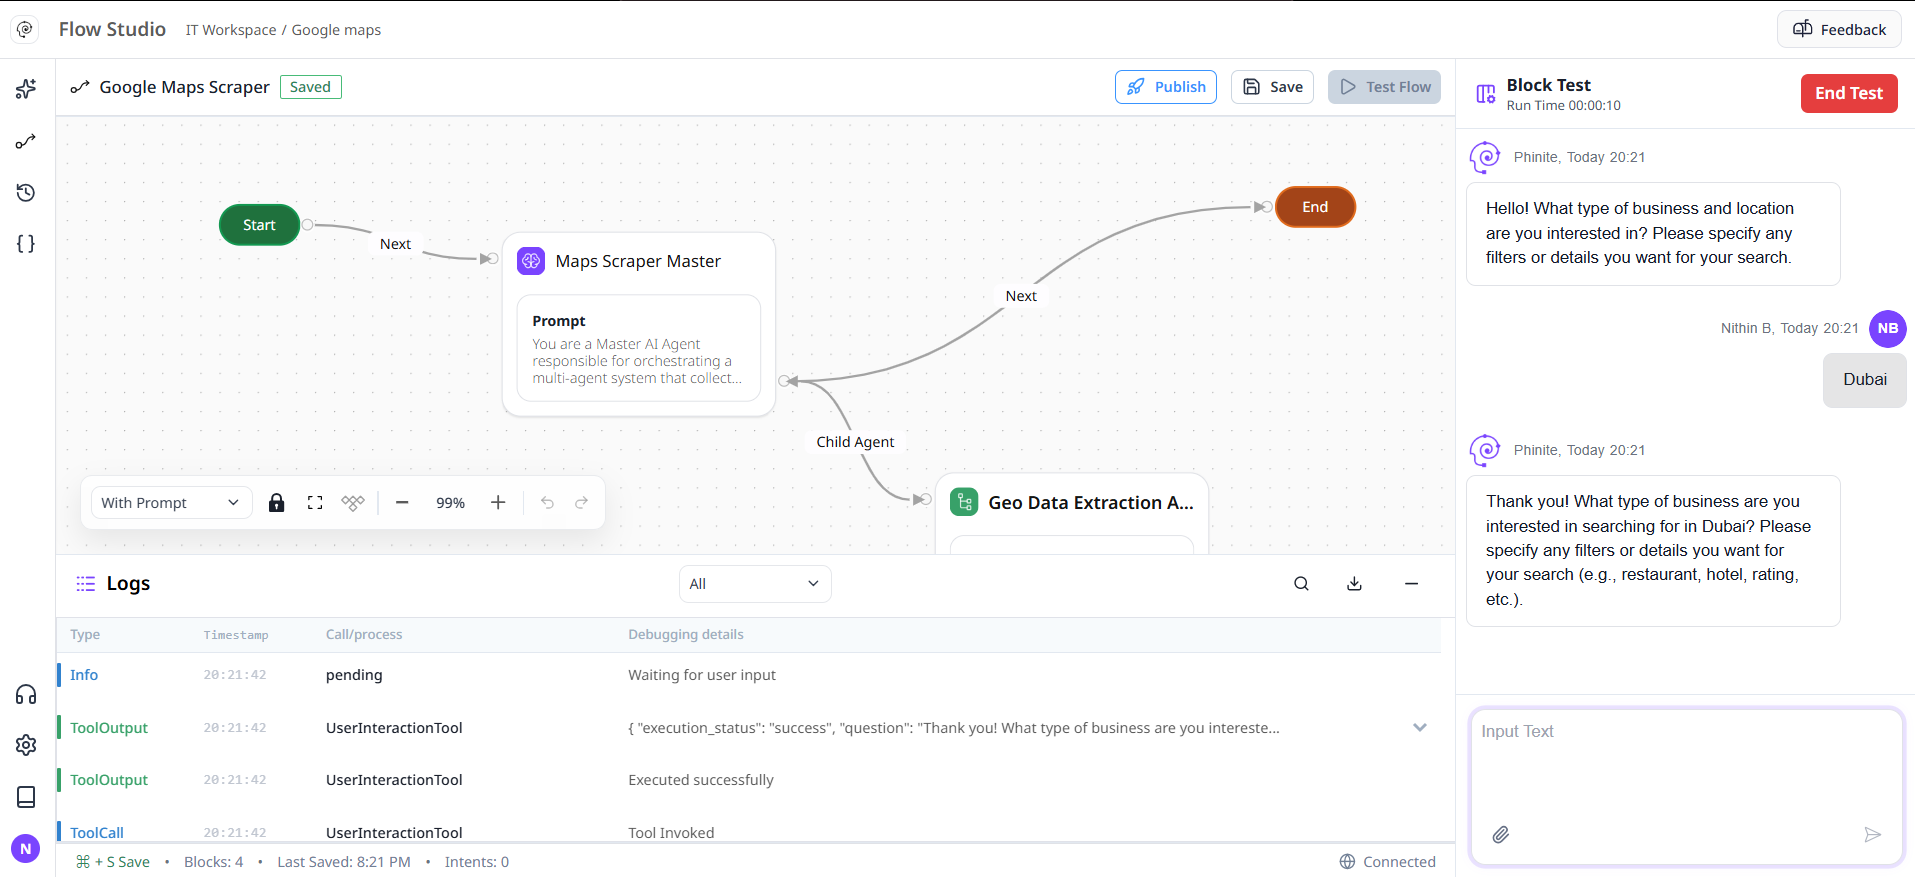
Task: Click the End Test button
Action: (x=1849, y=93)
